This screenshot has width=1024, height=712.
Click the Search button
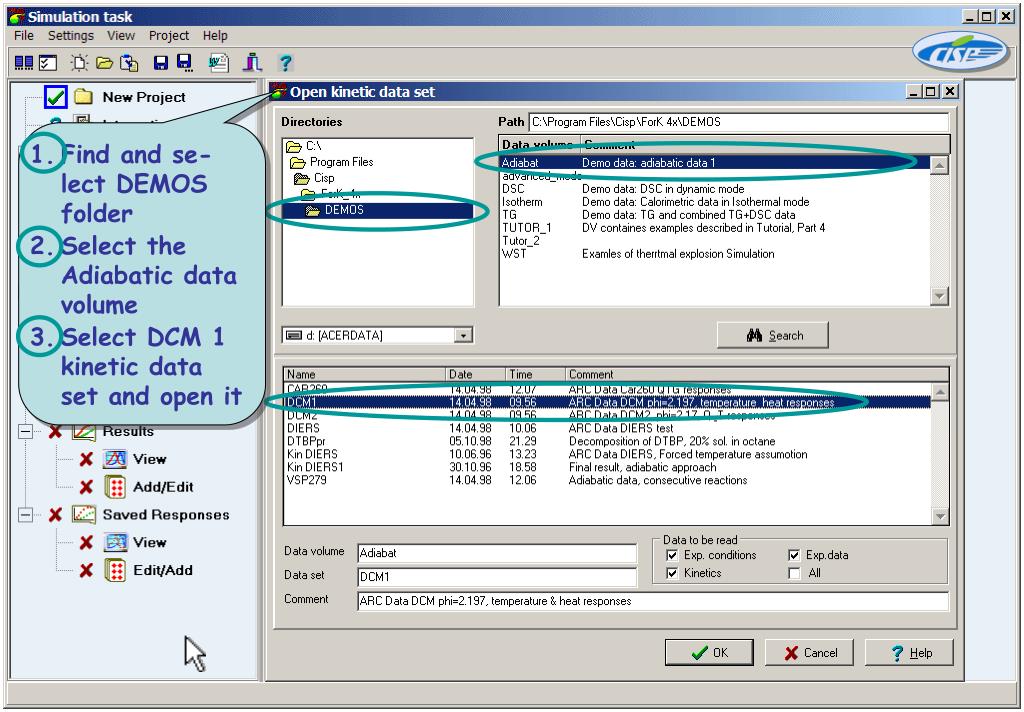coord(773,336)
